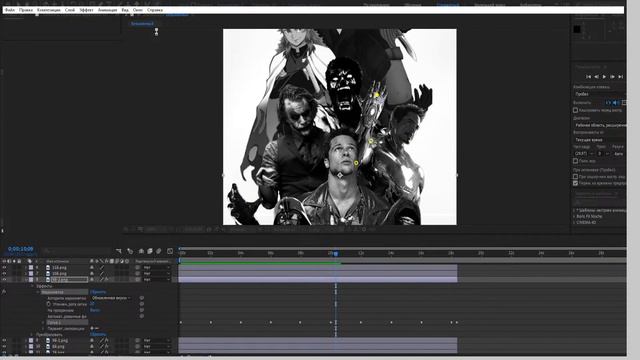The height and width of the screenshot is (360, 640).
Task: Hide the 108.png layer with eye icon
Action: (x=4, y=273)
